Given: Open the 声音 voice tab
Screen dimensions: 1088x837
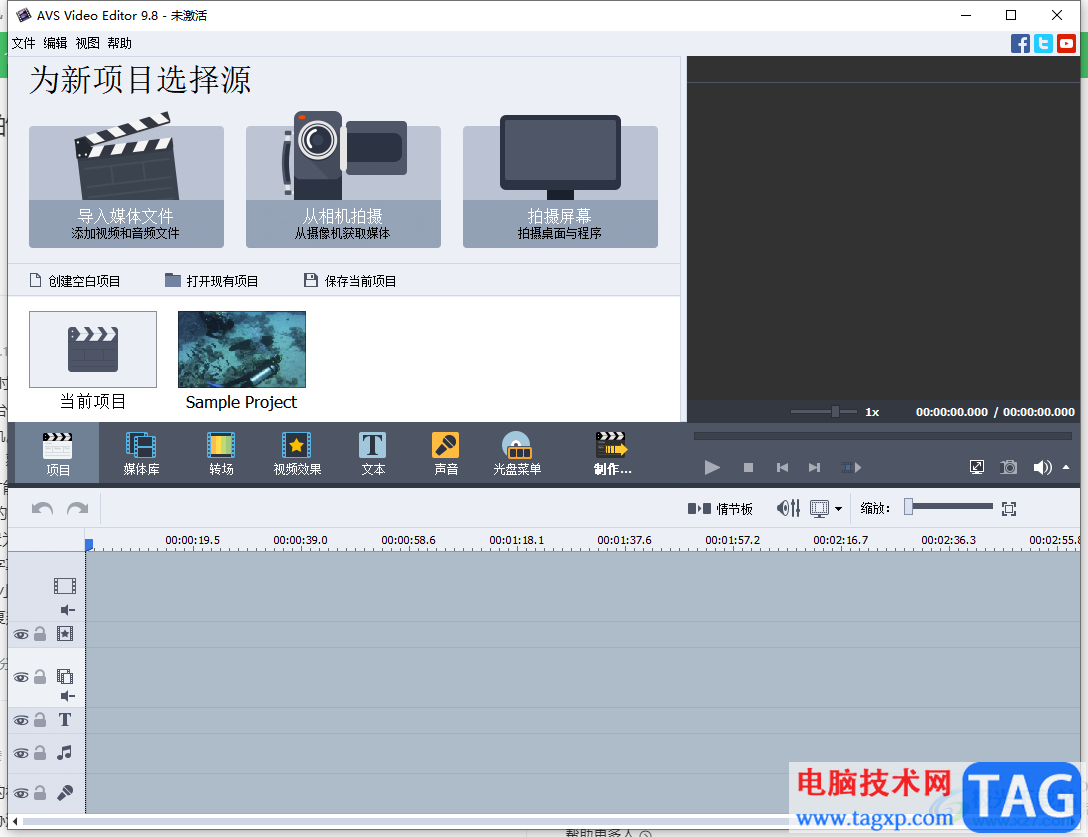Looking at the screenshot, I should 445,453.
